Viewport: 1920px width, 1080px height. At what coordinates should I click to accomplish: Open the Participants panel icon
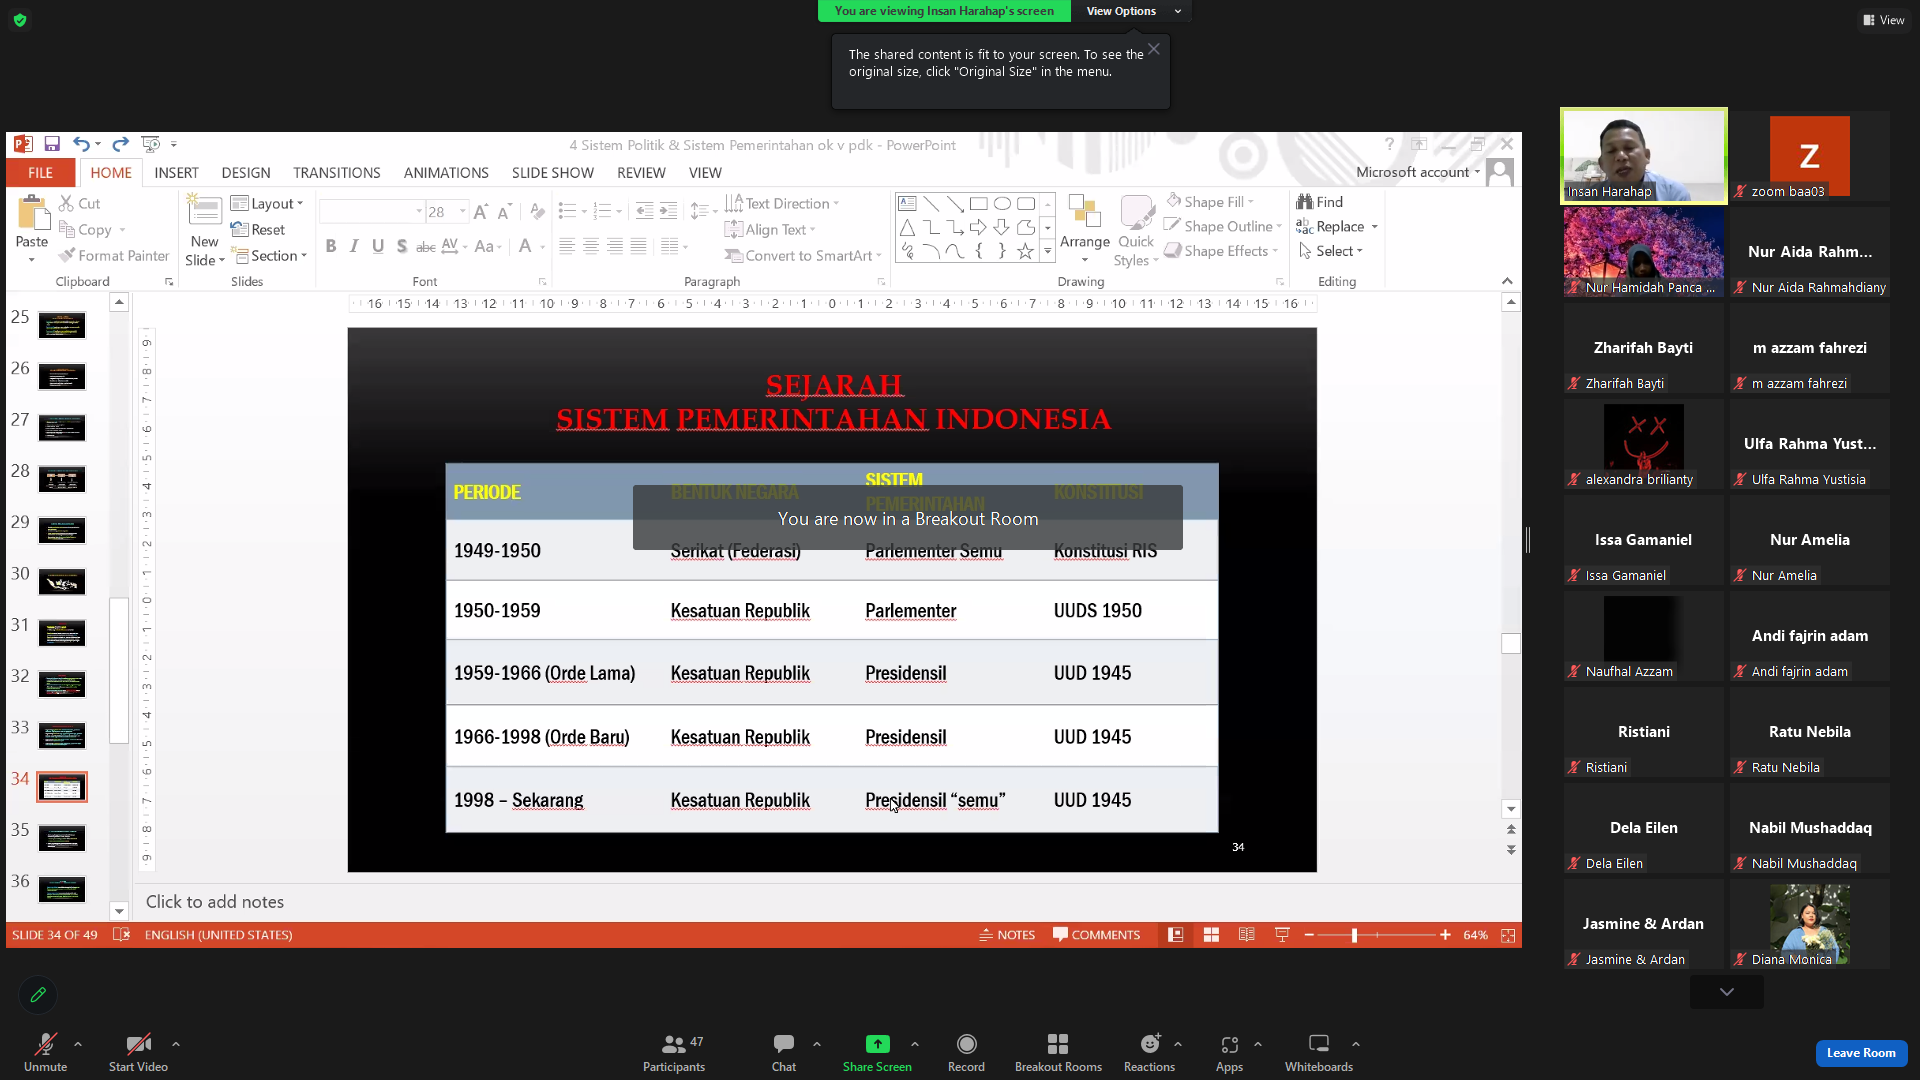point(674,1044)
